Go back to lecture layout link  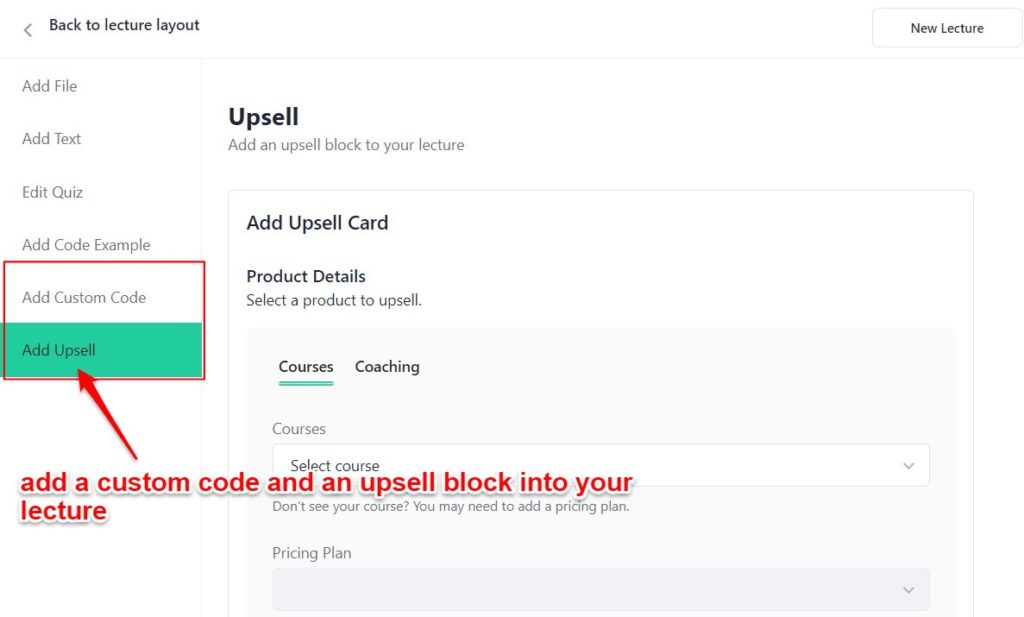coord(124,25)
